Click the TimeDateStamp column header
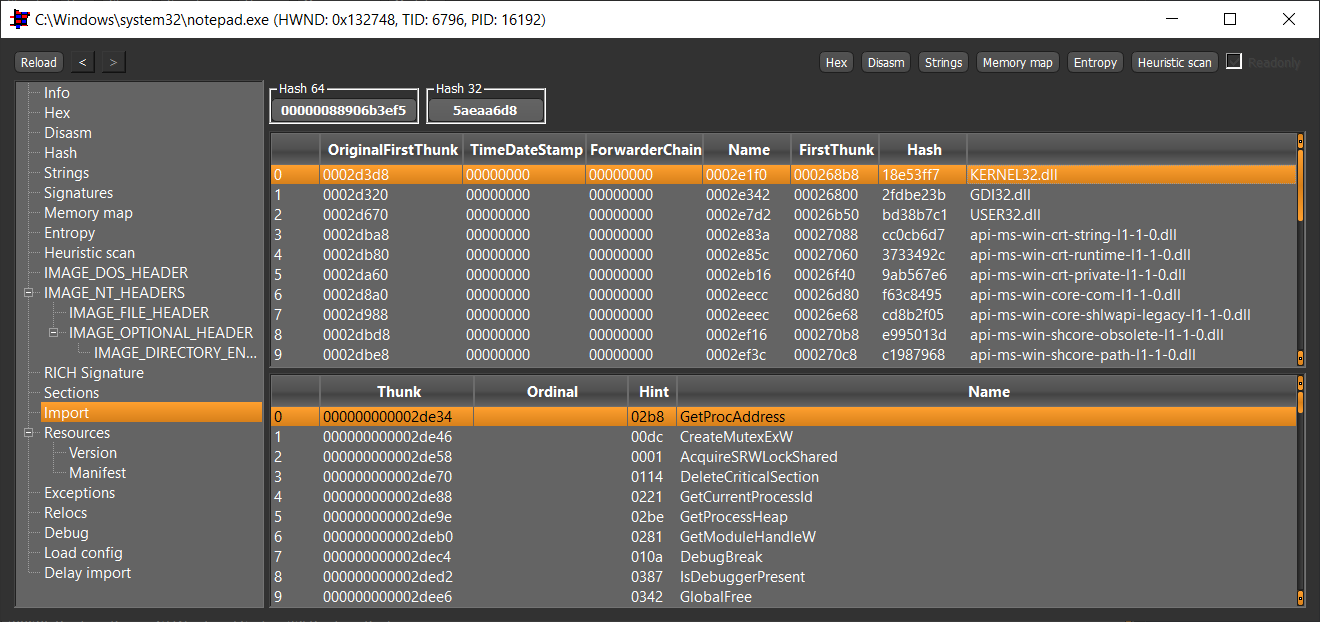Screen dimensions: 1320x622 coord(526,150)
